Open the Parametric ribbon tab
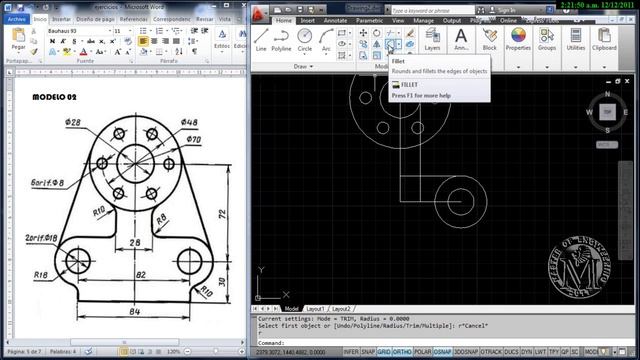 click(x=369, y=20)
